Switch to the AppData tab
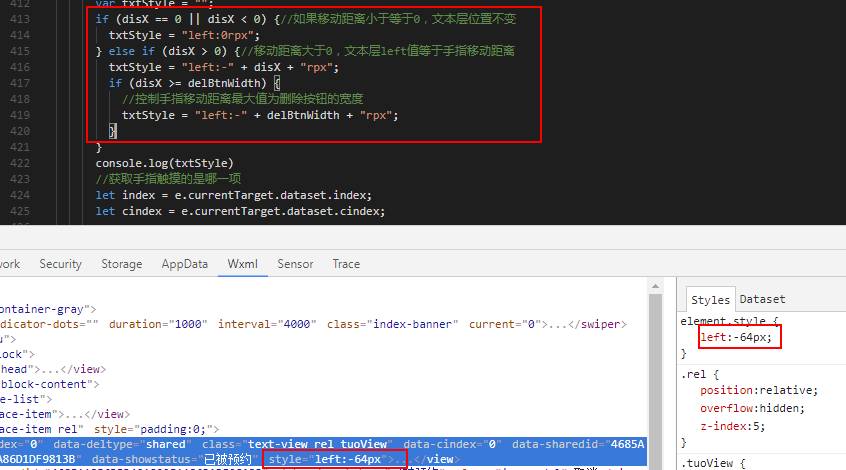This screenshot has width=846, height=470. pos(185,264)
